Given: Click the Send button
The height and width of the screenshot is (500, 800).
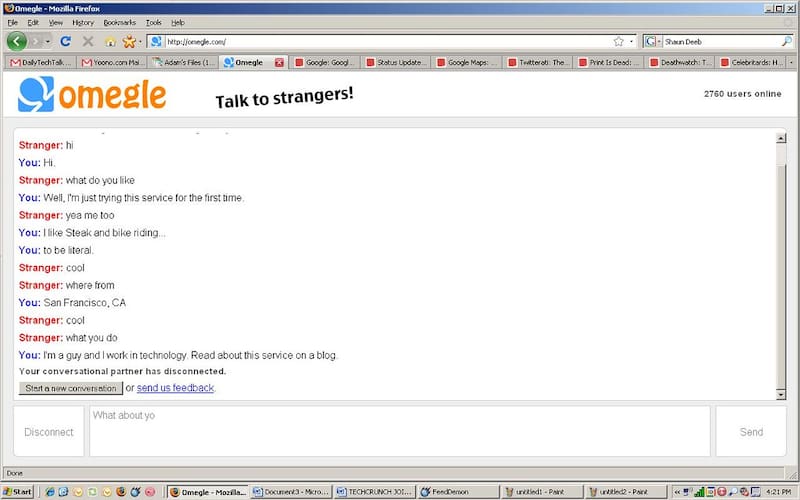Looking at the screenshot, I should point(751,432).
